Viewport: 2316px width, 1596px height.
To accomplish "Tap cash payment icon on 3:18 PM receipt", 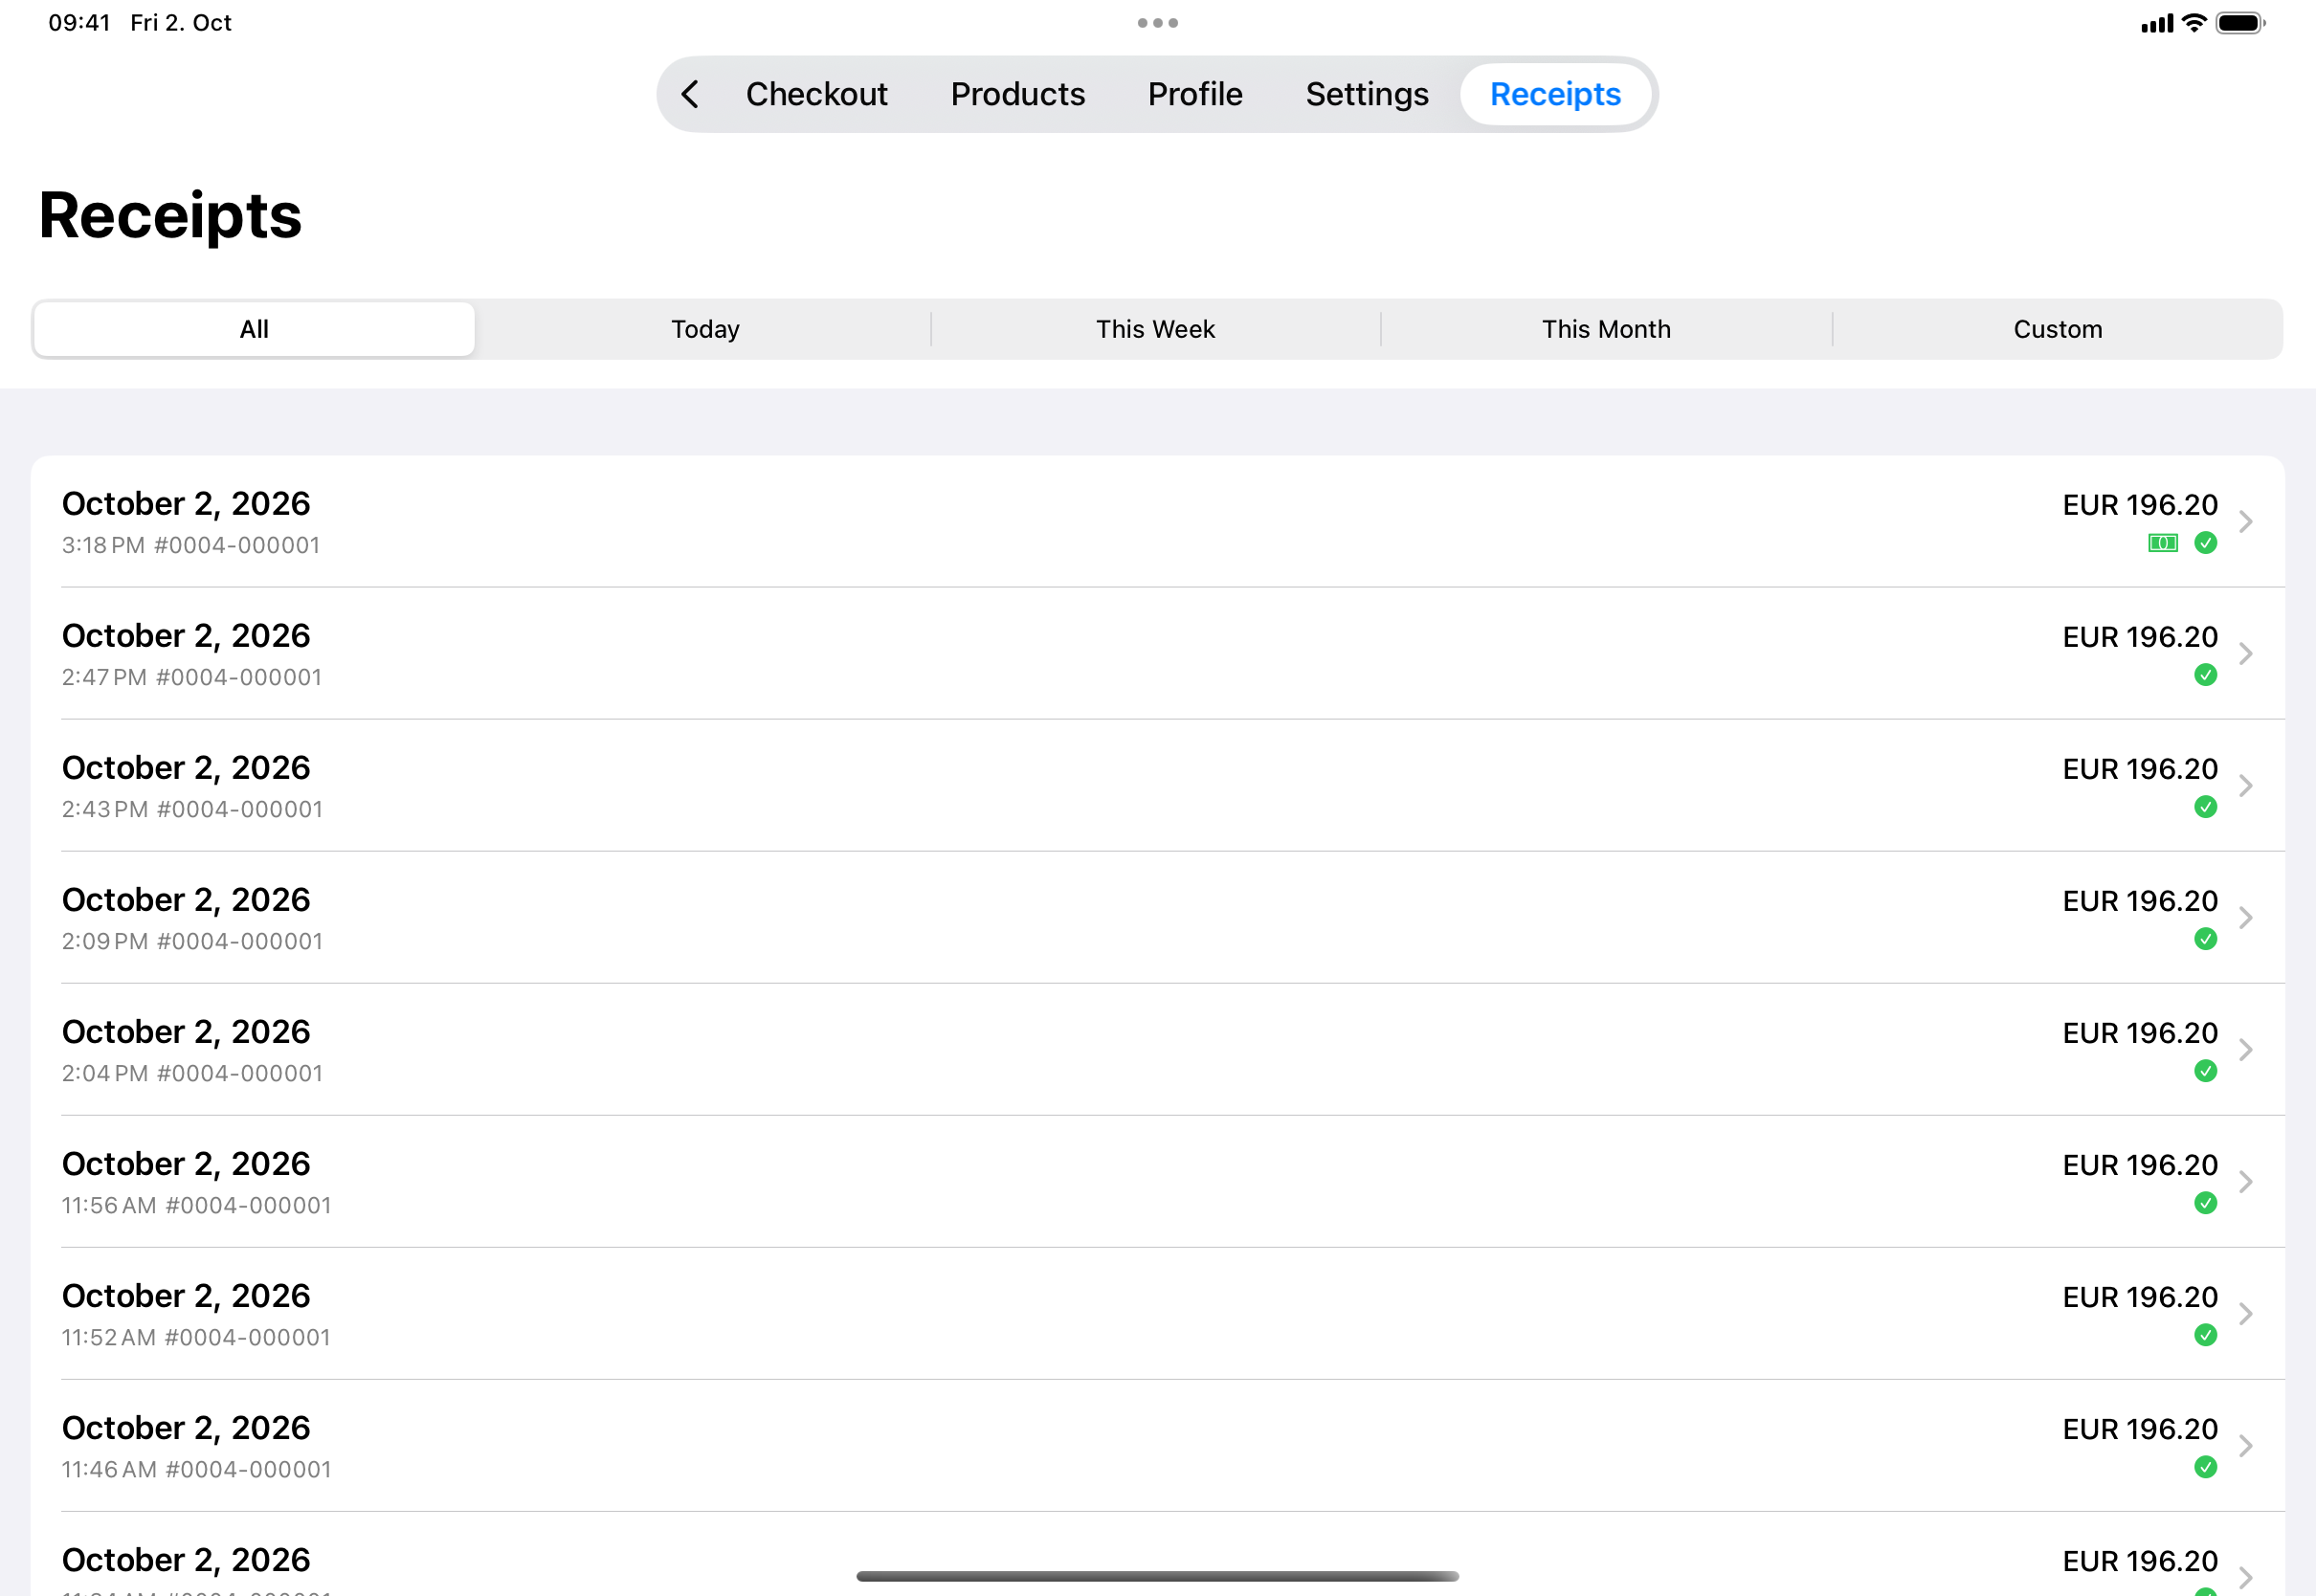I will [2163, 543].
